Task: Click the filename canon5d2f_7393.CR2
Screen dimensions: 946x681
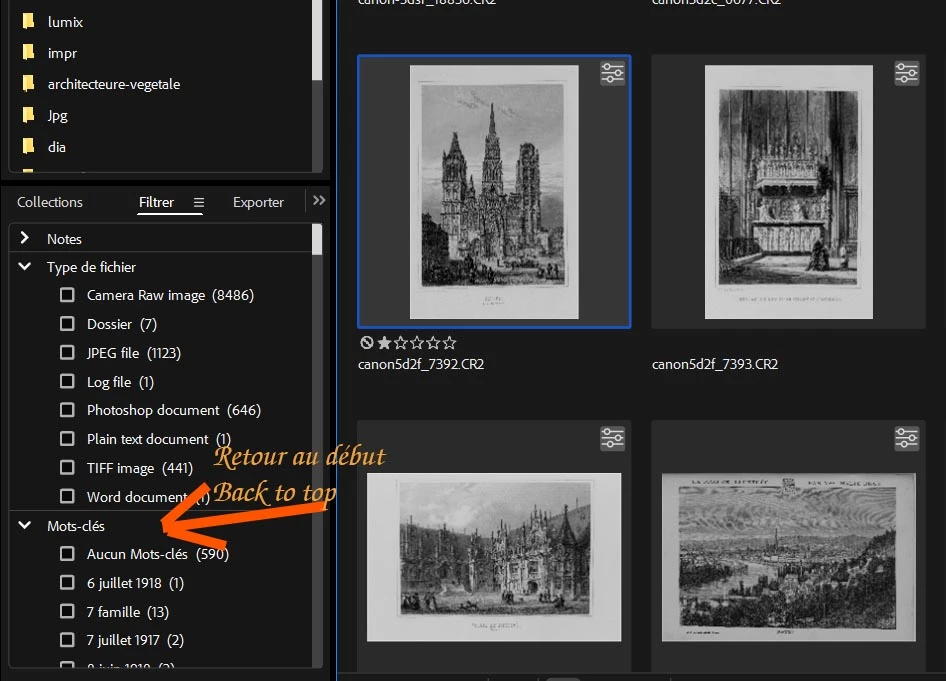Action: tap(715, 364)
